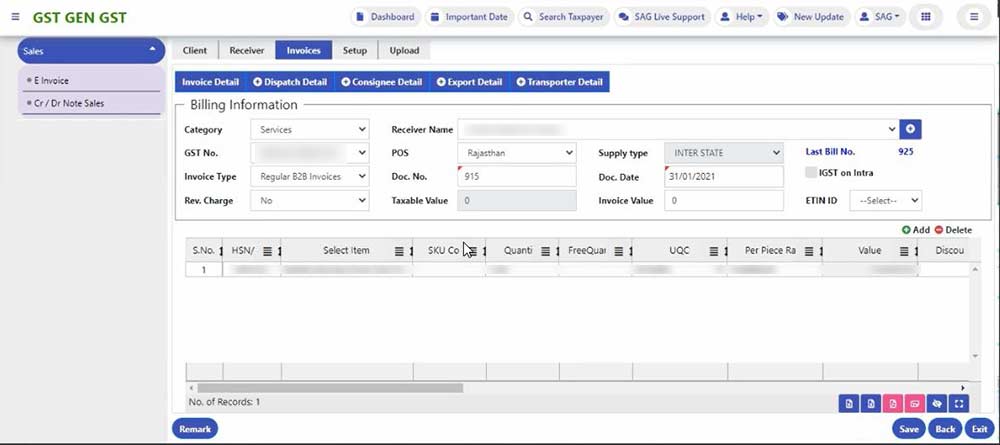
Task: Click the hamburger menu icon at top right
Action: click(x=974, y=17)
